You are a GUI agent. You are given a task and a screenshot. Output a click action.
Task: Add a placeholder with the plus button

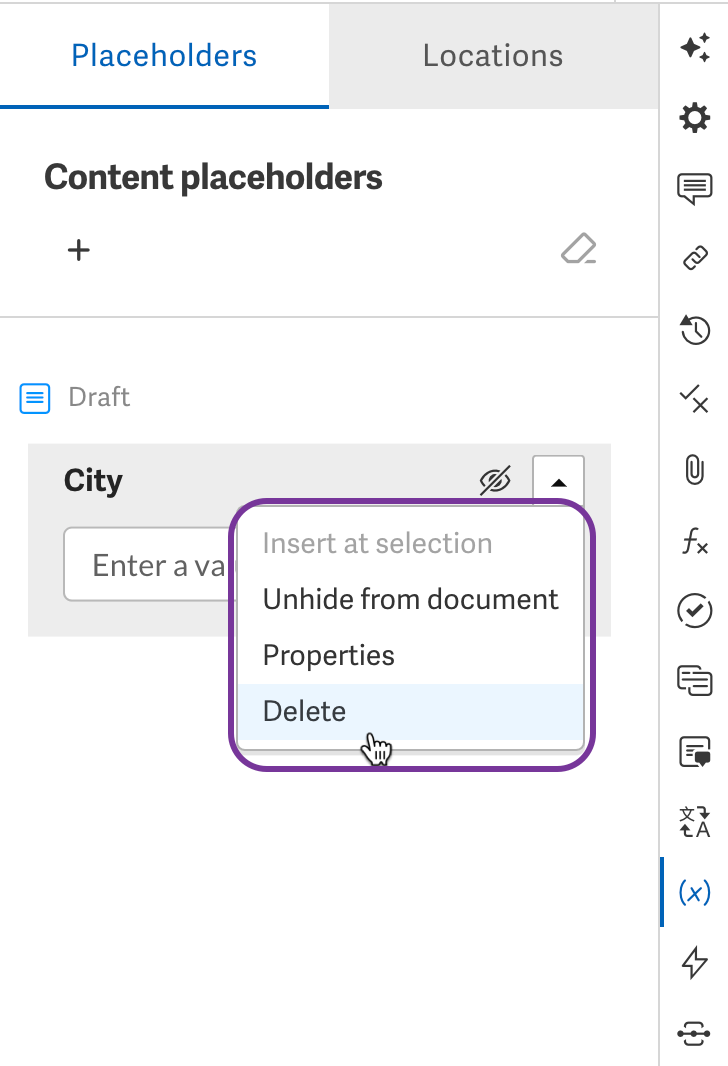[78, 249]
